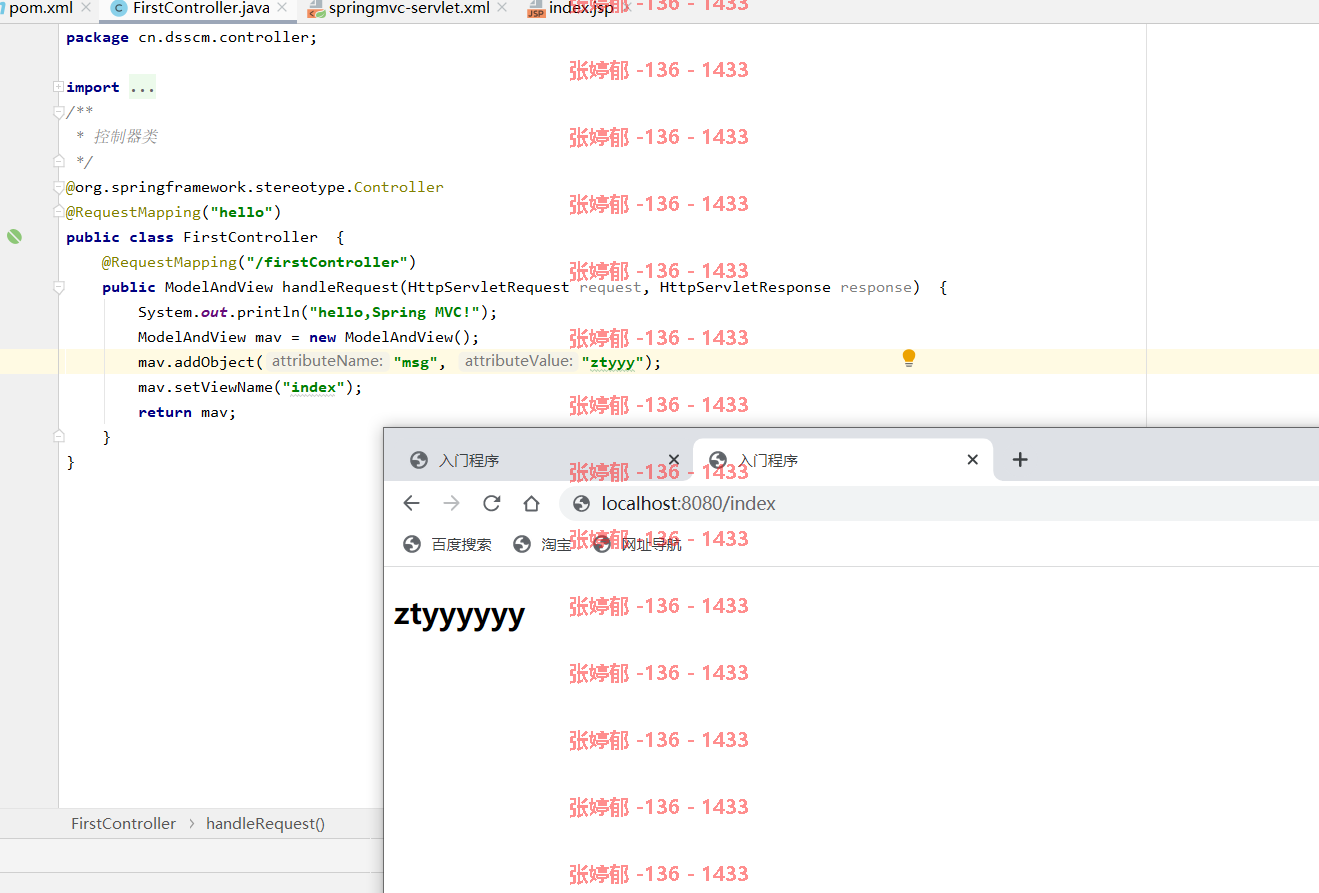Select the FirstController.java tab

click(x=200, y=8)
